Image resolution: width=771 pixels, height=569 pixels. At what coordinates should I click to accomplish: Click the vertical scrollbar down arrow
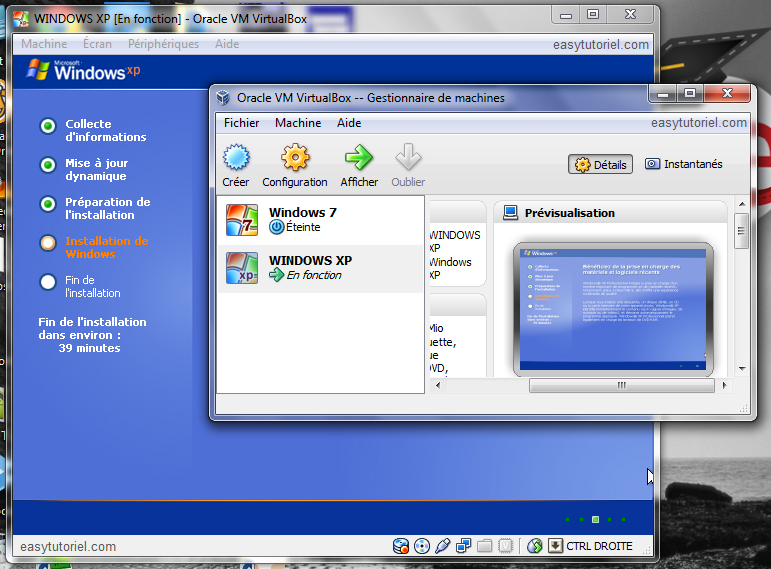coord(742,368)
